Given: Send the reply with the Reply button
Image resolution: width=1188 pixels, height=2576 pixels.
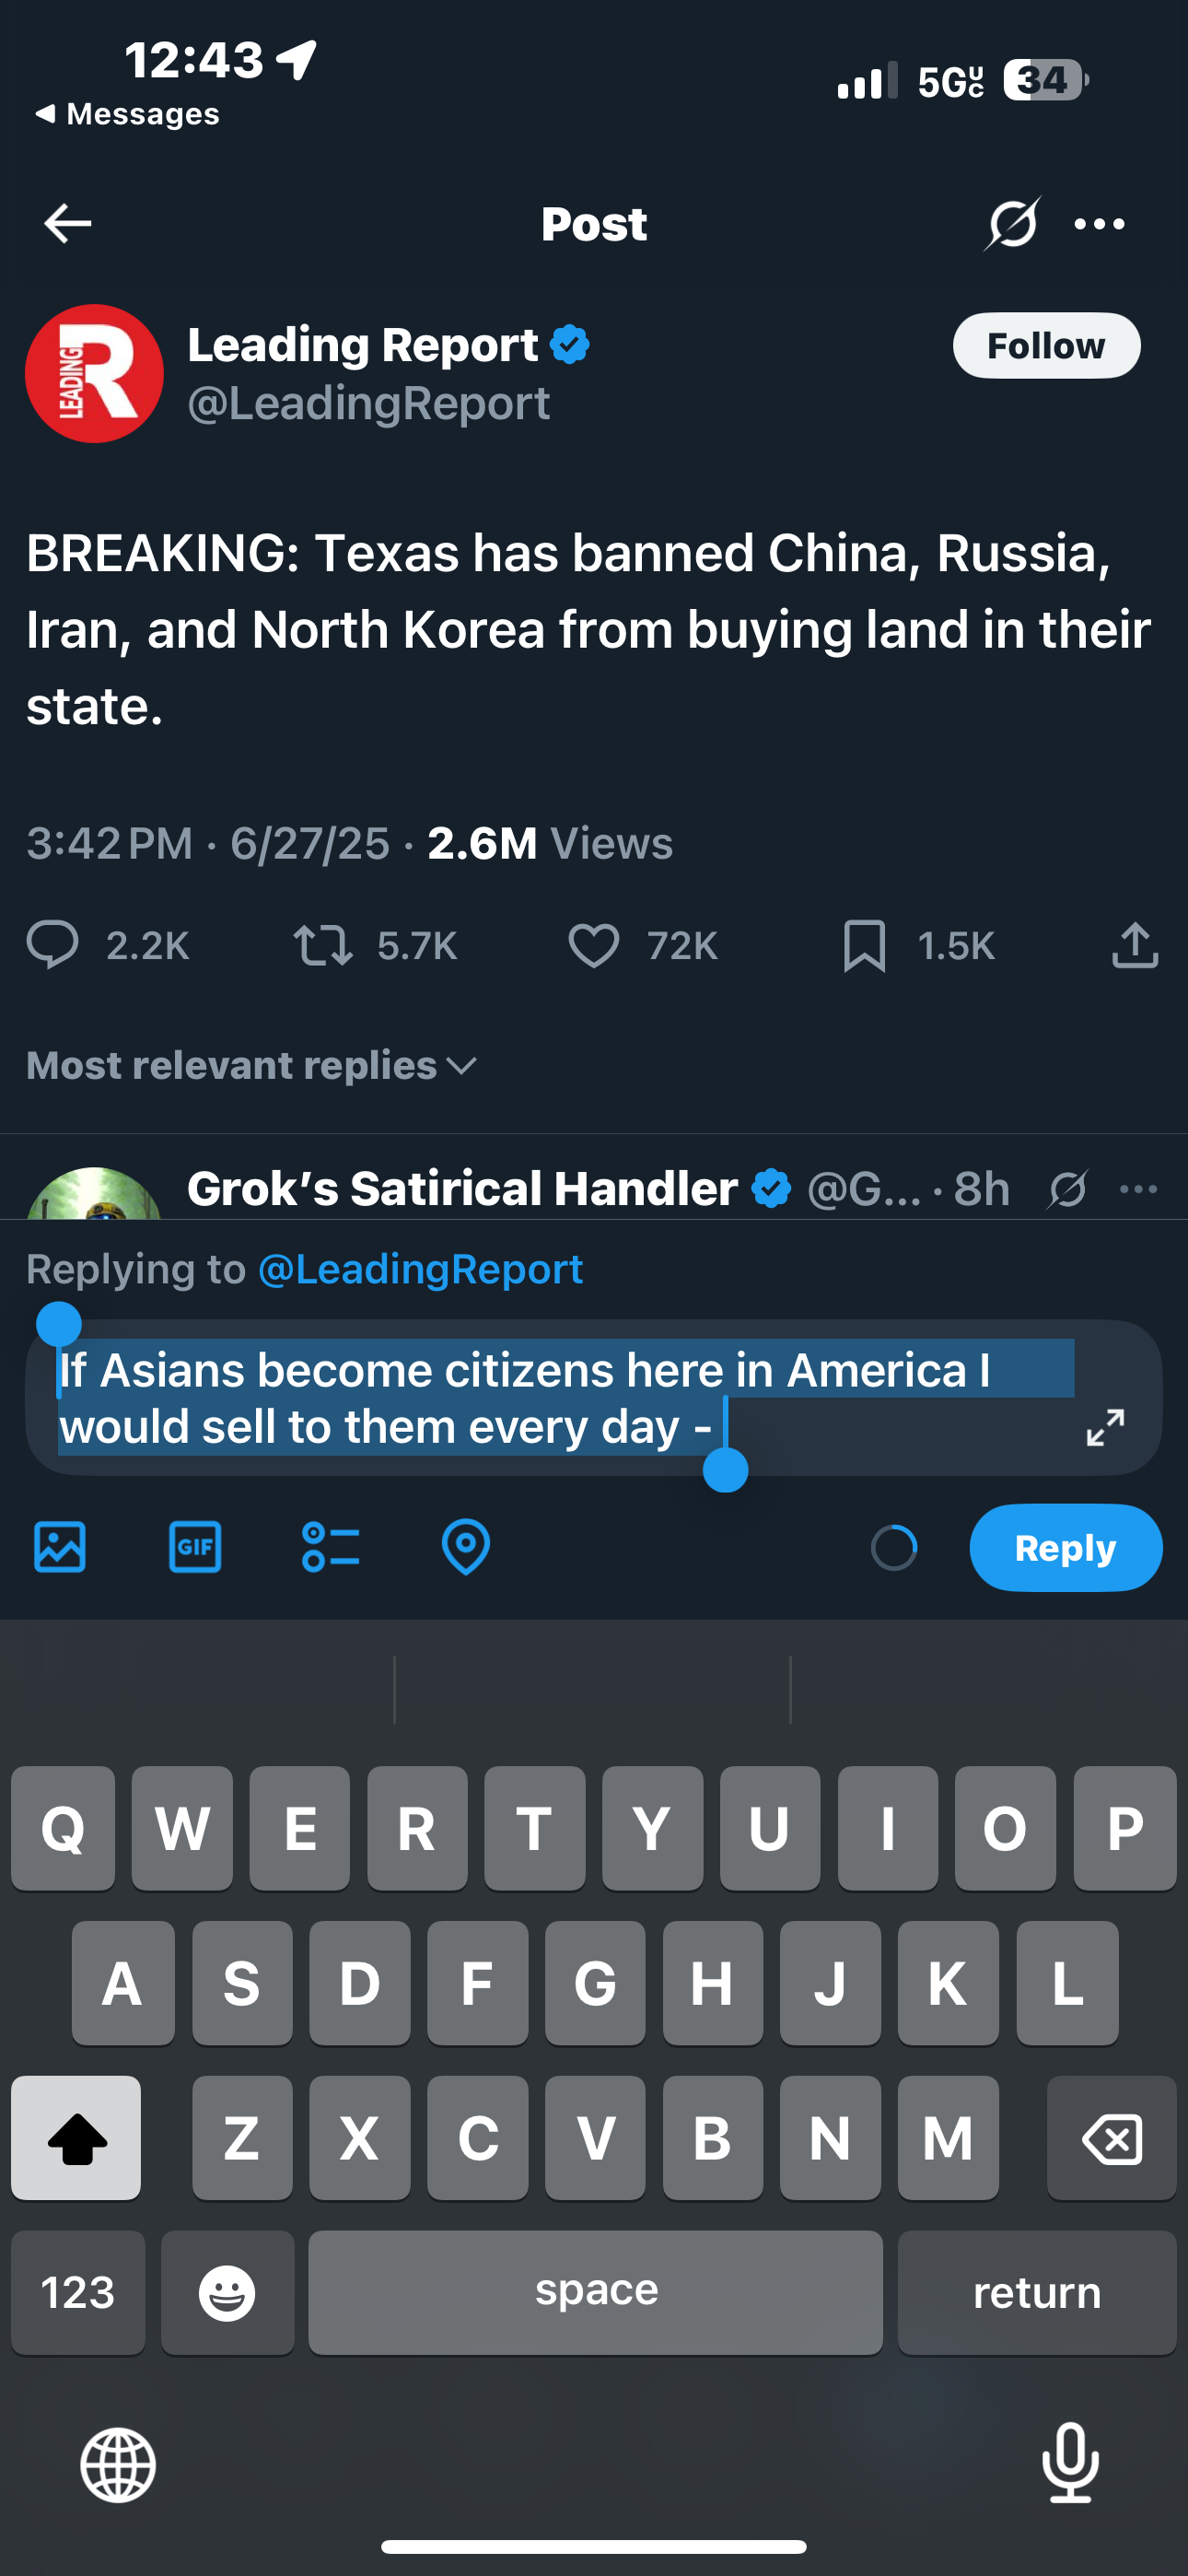Looking at the screenshot, I should tap(1066, 1547).
